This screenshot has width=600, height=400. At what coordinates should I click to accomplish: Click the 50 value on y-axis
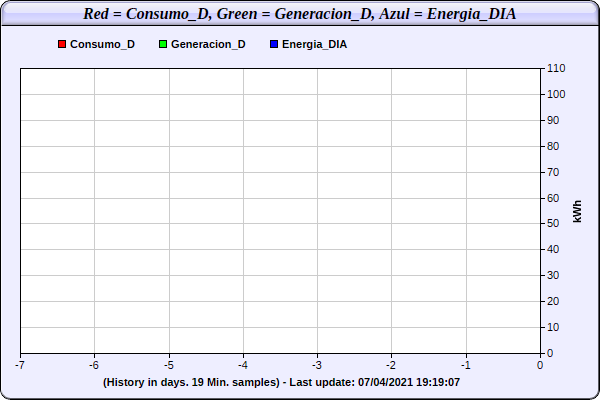[x=553, y=223]
